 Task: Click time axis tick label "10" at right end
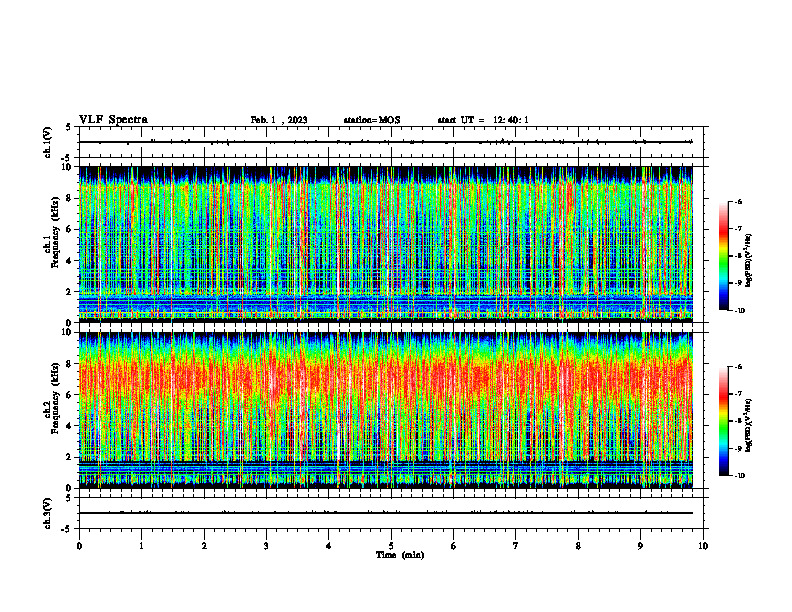click(703, 546)
